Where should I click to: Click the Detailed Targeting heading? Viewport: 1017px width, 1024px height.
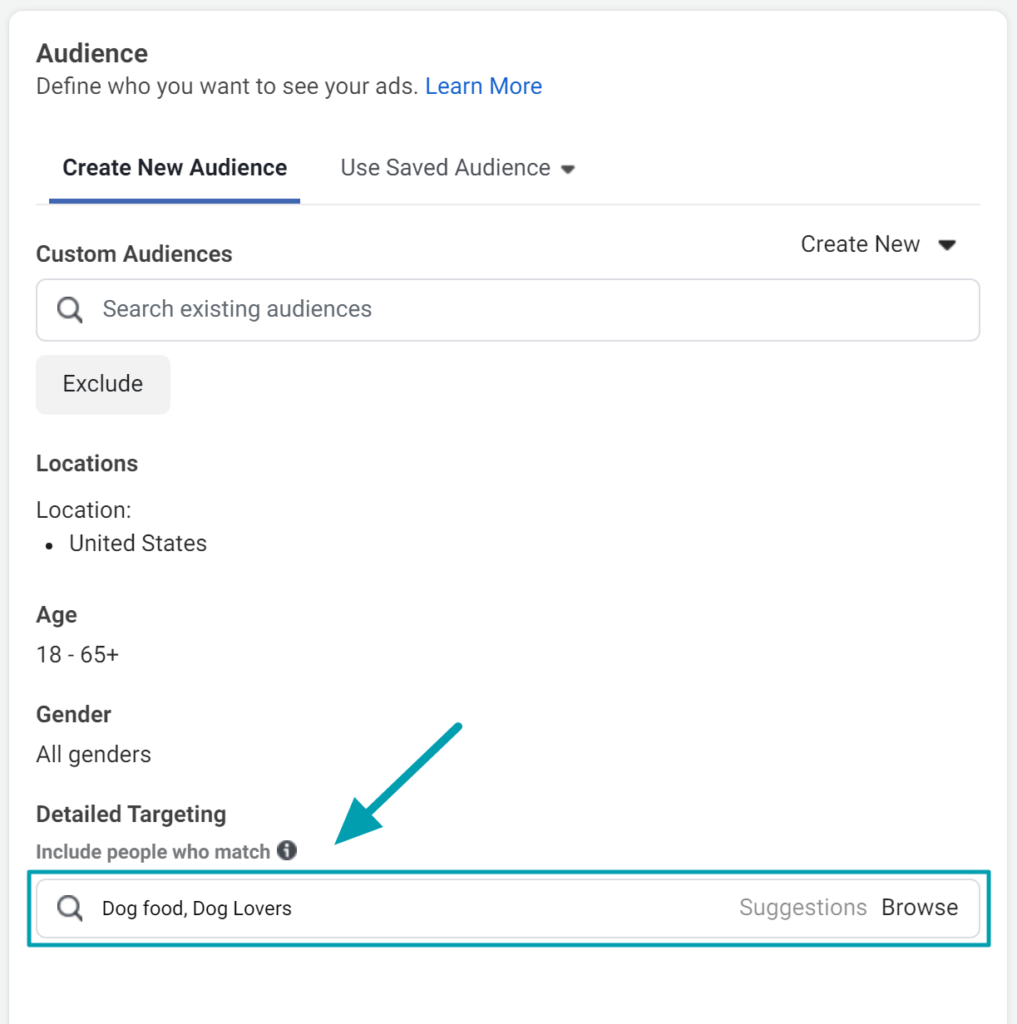point(131,814)
